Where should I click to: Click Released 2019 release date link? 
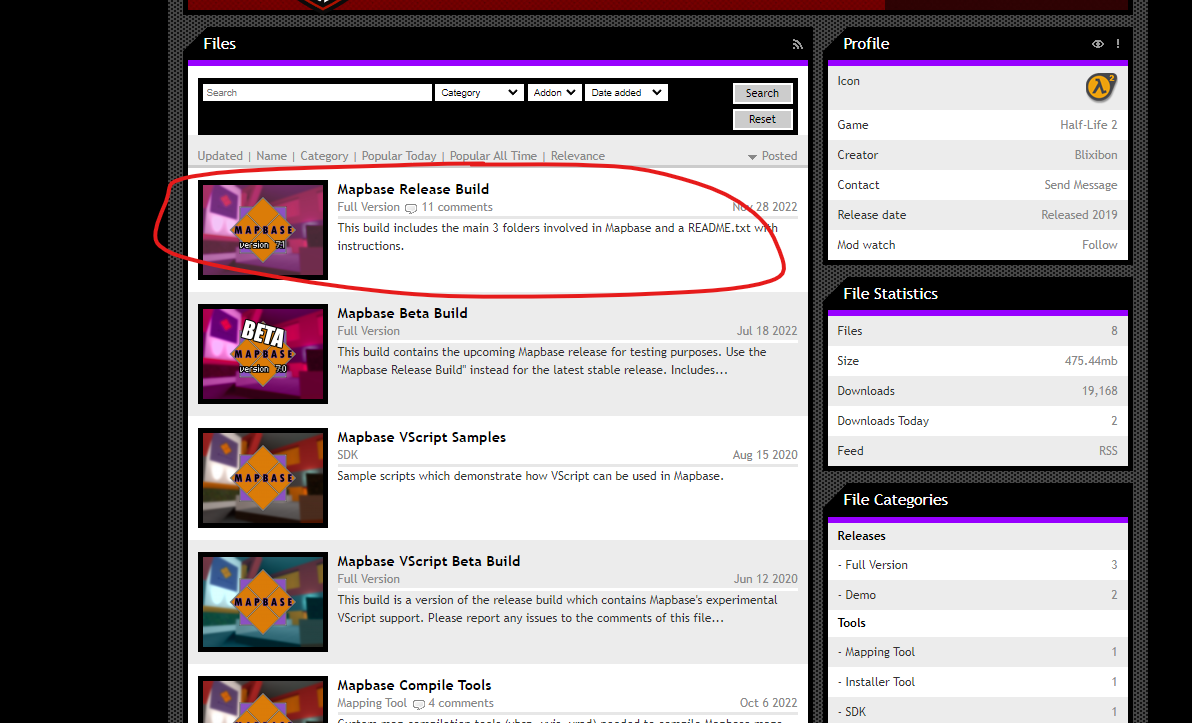(1079, 214)
